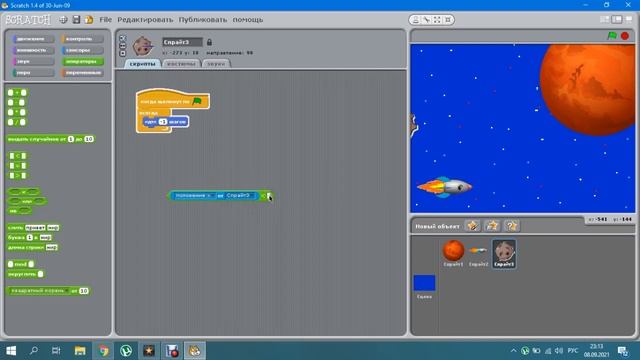Viewport: 640px width, 360px height.
Task: Click the Спрайт3 name field
Action: (x=182, y=42)
